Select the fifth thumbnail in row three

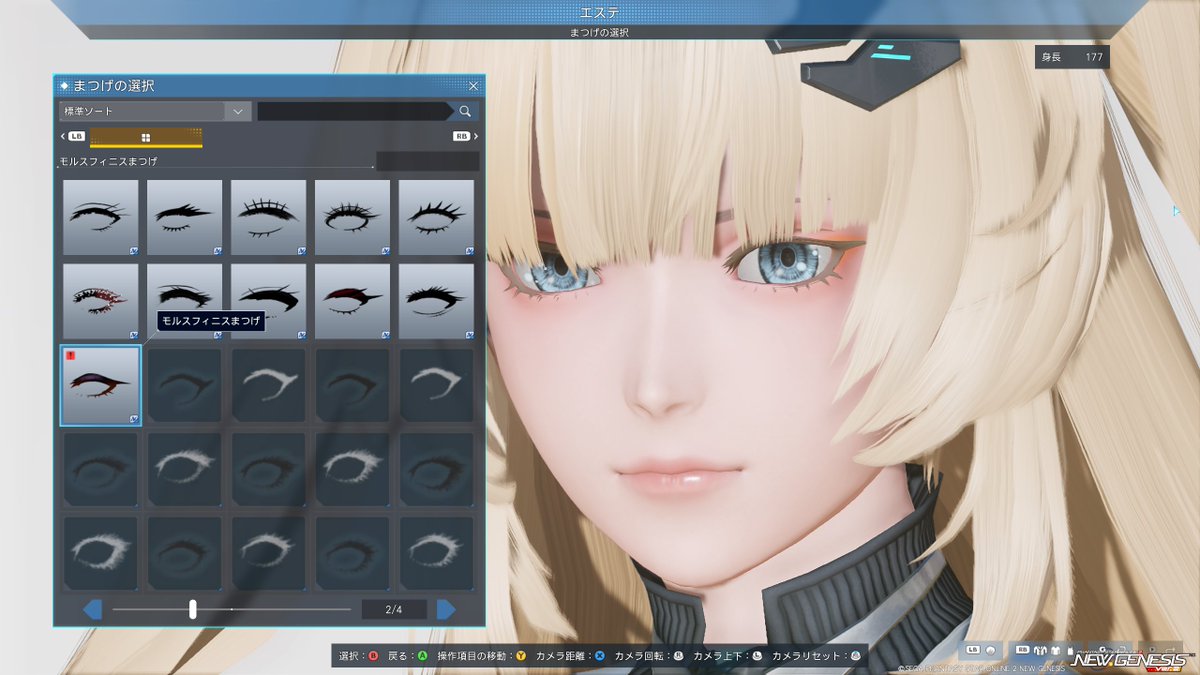(x=437, y=385)
